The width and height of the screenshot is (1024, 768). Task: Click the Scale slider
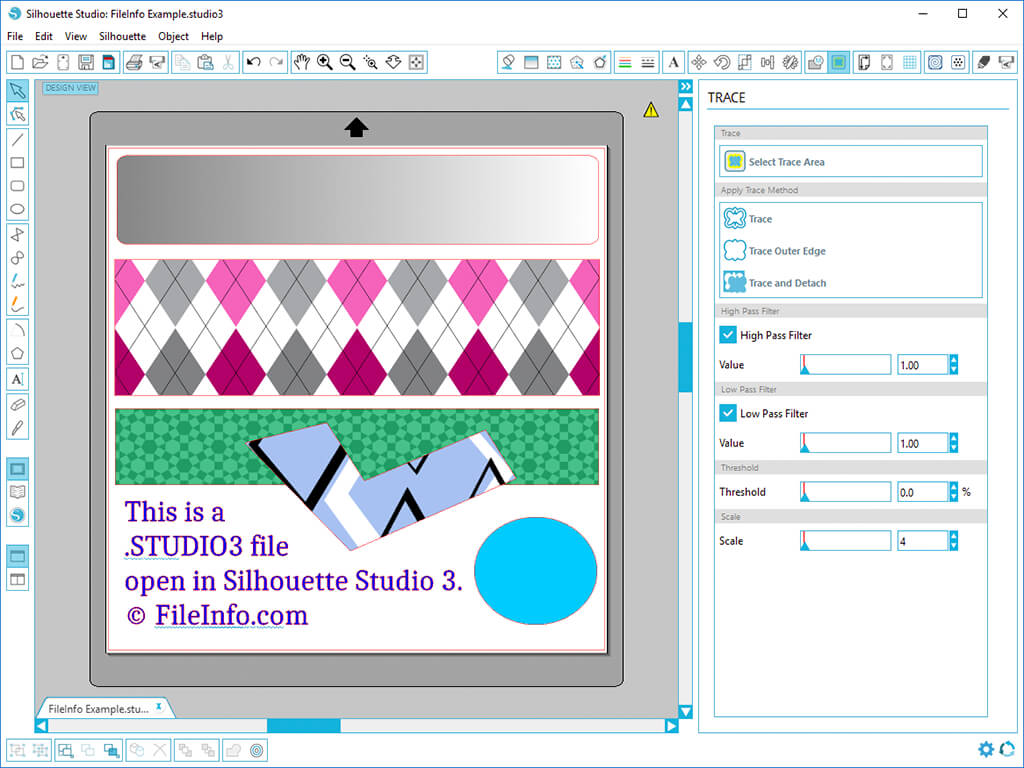tap(845, 541)
